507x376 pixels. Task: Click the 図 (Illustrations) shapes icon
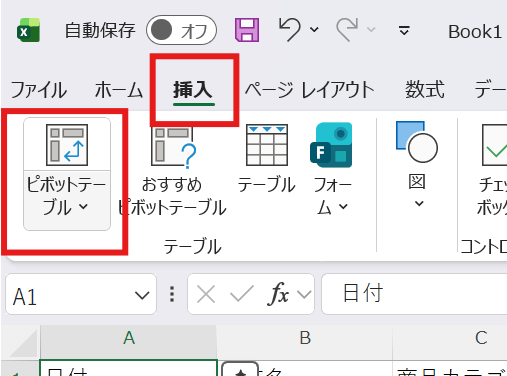pyautogui.click(x=417, y=142)
